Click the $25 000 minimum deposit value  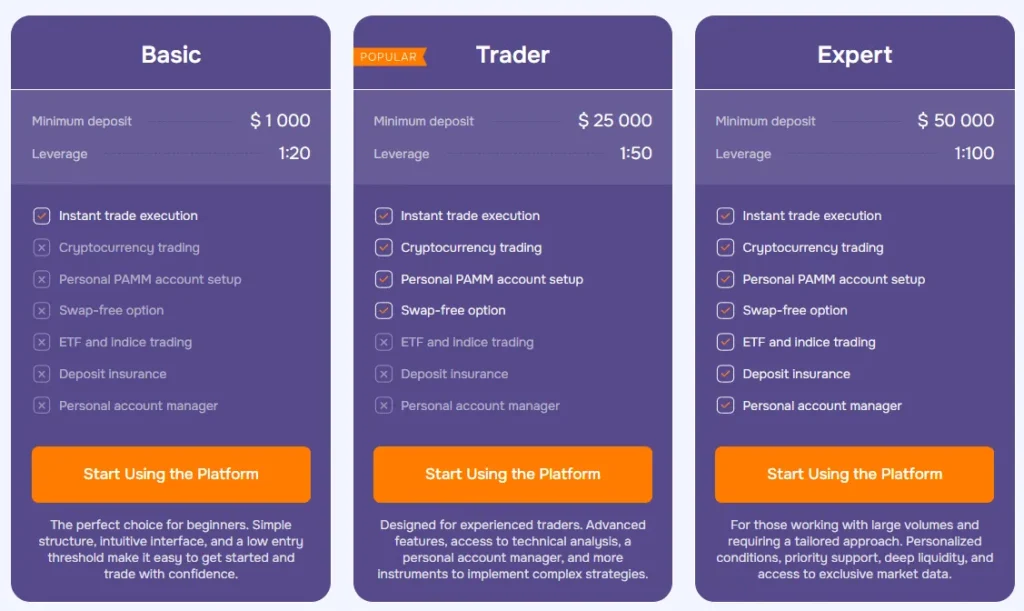615,121
